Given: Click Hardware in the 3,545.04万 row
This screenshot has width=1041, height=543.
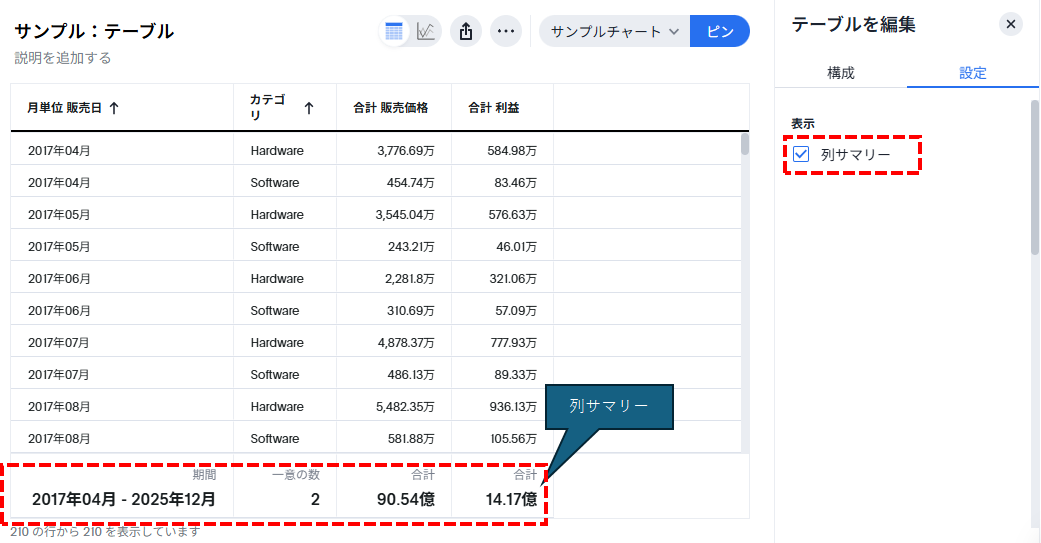Looking at the screenshot, I should click(x=277, y=214).
